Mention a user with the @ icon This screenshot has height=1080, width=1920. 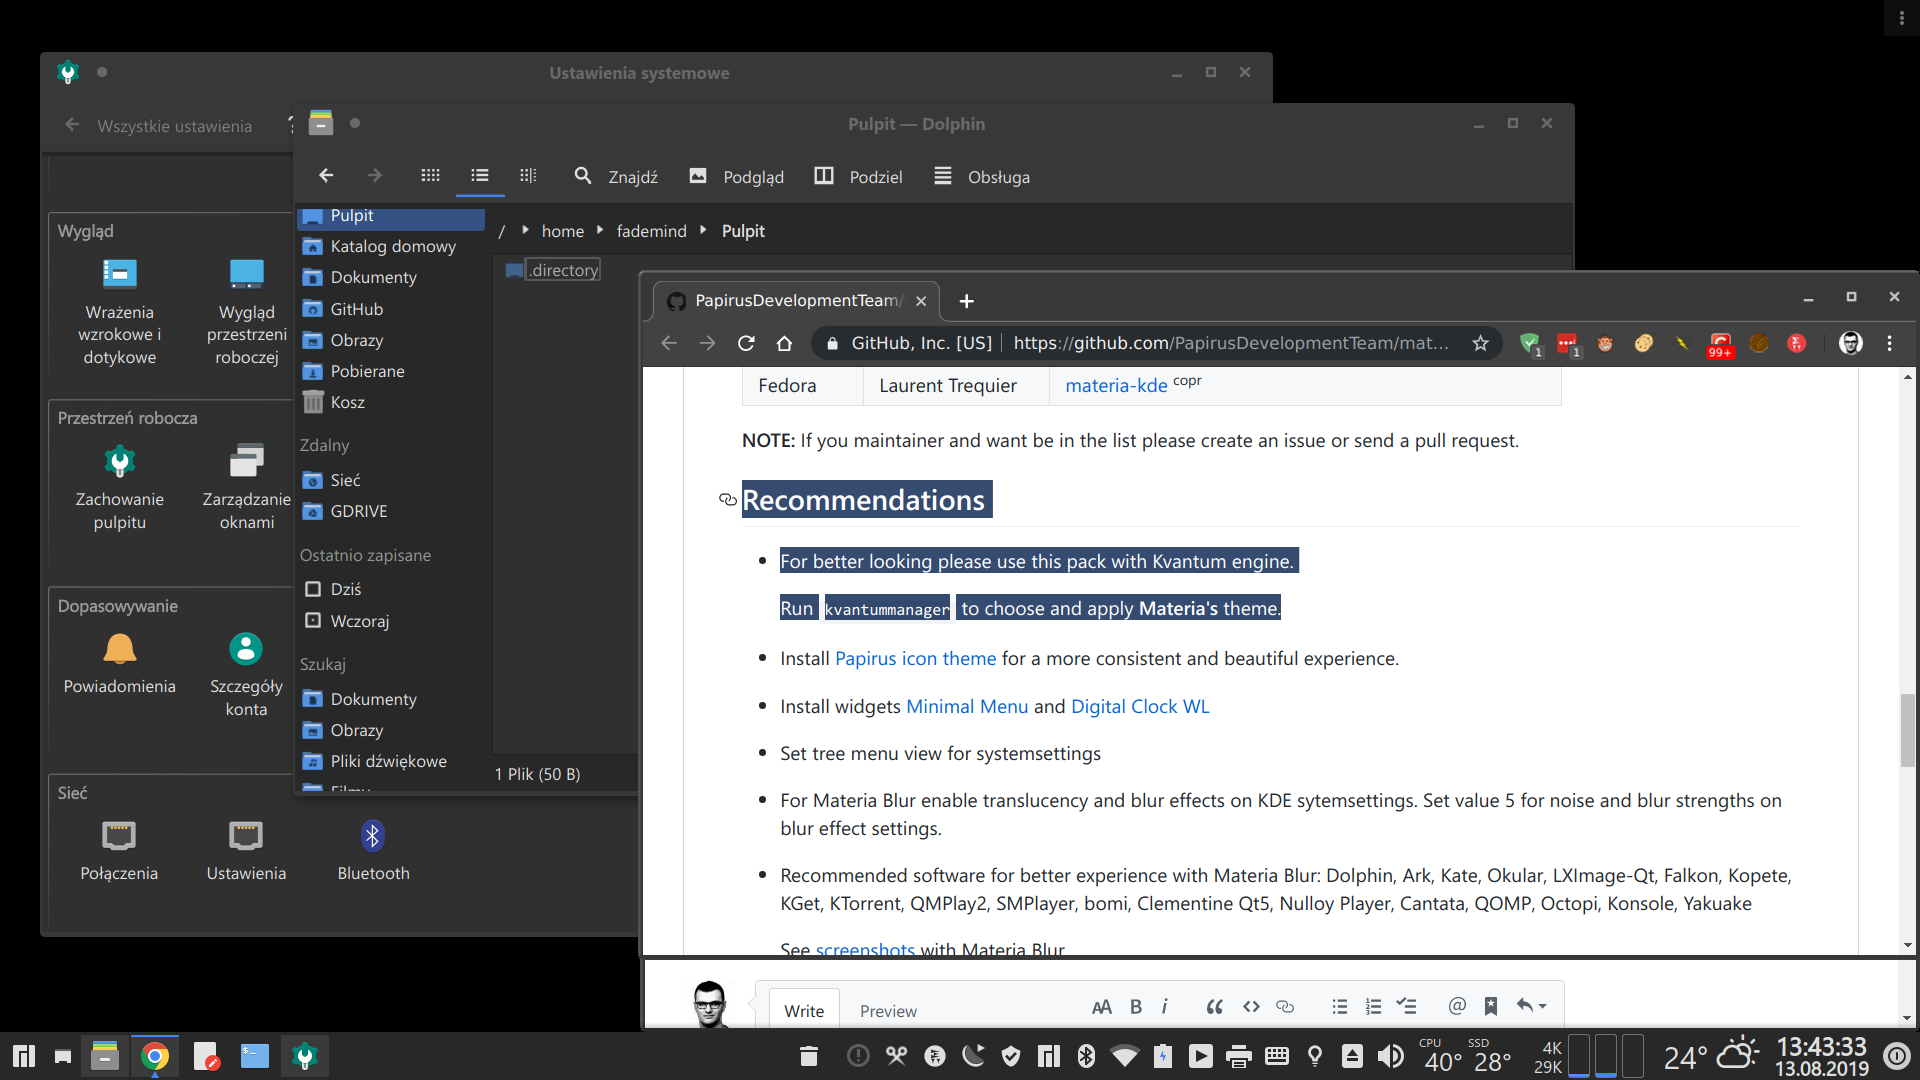pos(1456,1006)
